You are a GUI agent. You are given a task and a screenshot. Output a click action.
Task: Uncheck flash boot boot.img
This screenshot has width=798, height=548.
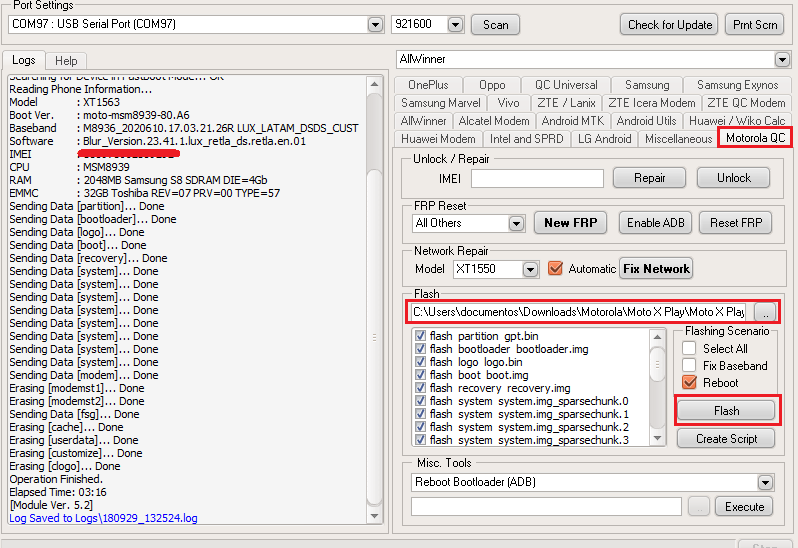click(x=420, y=375)
